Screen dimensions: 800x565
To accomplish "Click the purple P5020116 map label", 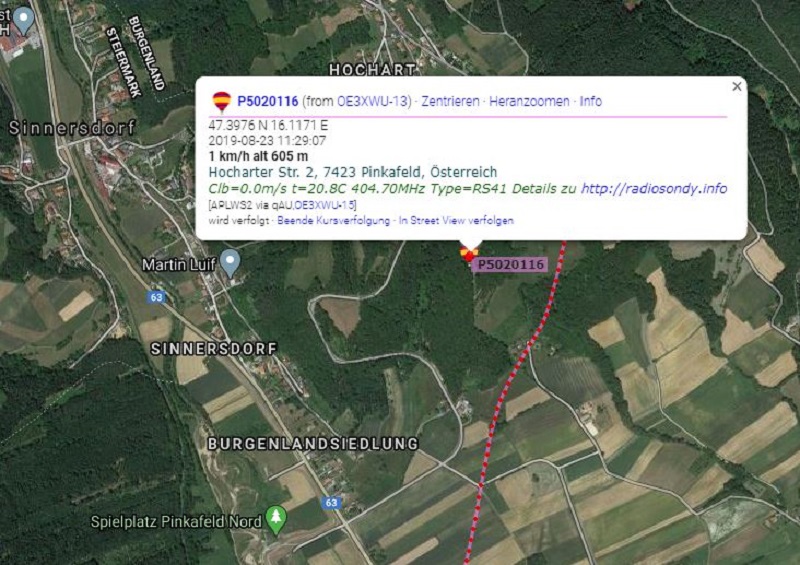I will (509, 264).
